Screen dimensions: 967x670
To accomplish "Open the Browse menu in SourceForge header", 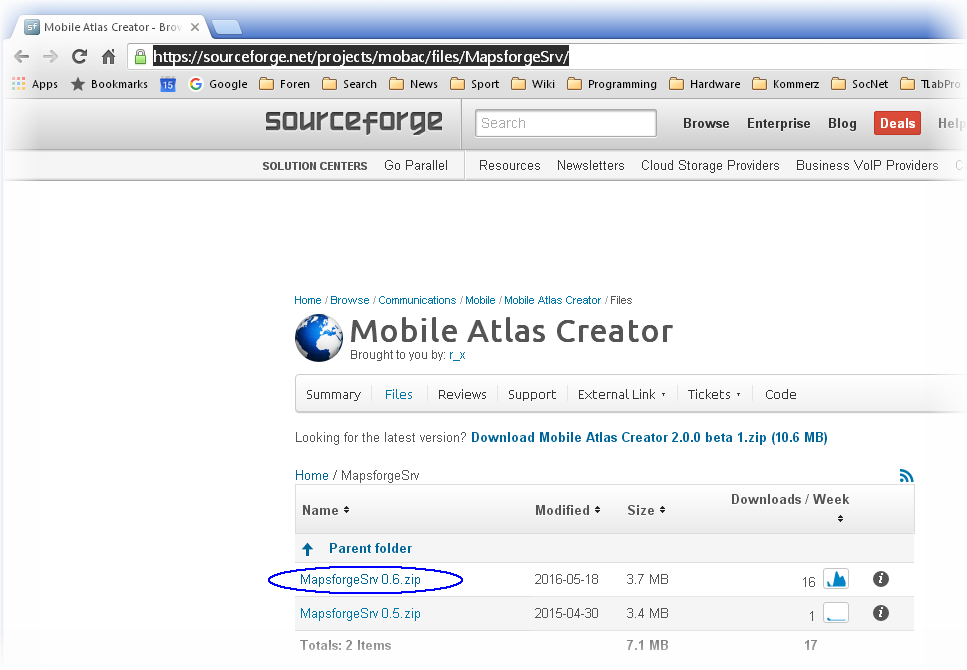I will point(706,123).
